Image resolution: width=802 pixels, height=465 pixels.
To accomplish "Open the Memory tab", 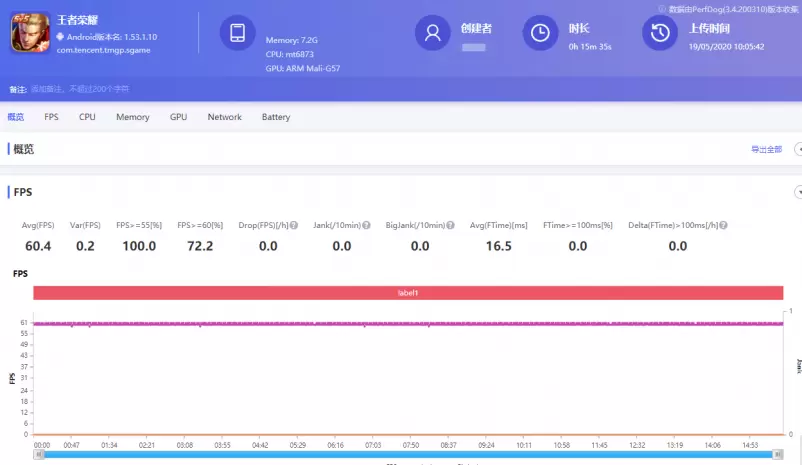I will 132,117.
